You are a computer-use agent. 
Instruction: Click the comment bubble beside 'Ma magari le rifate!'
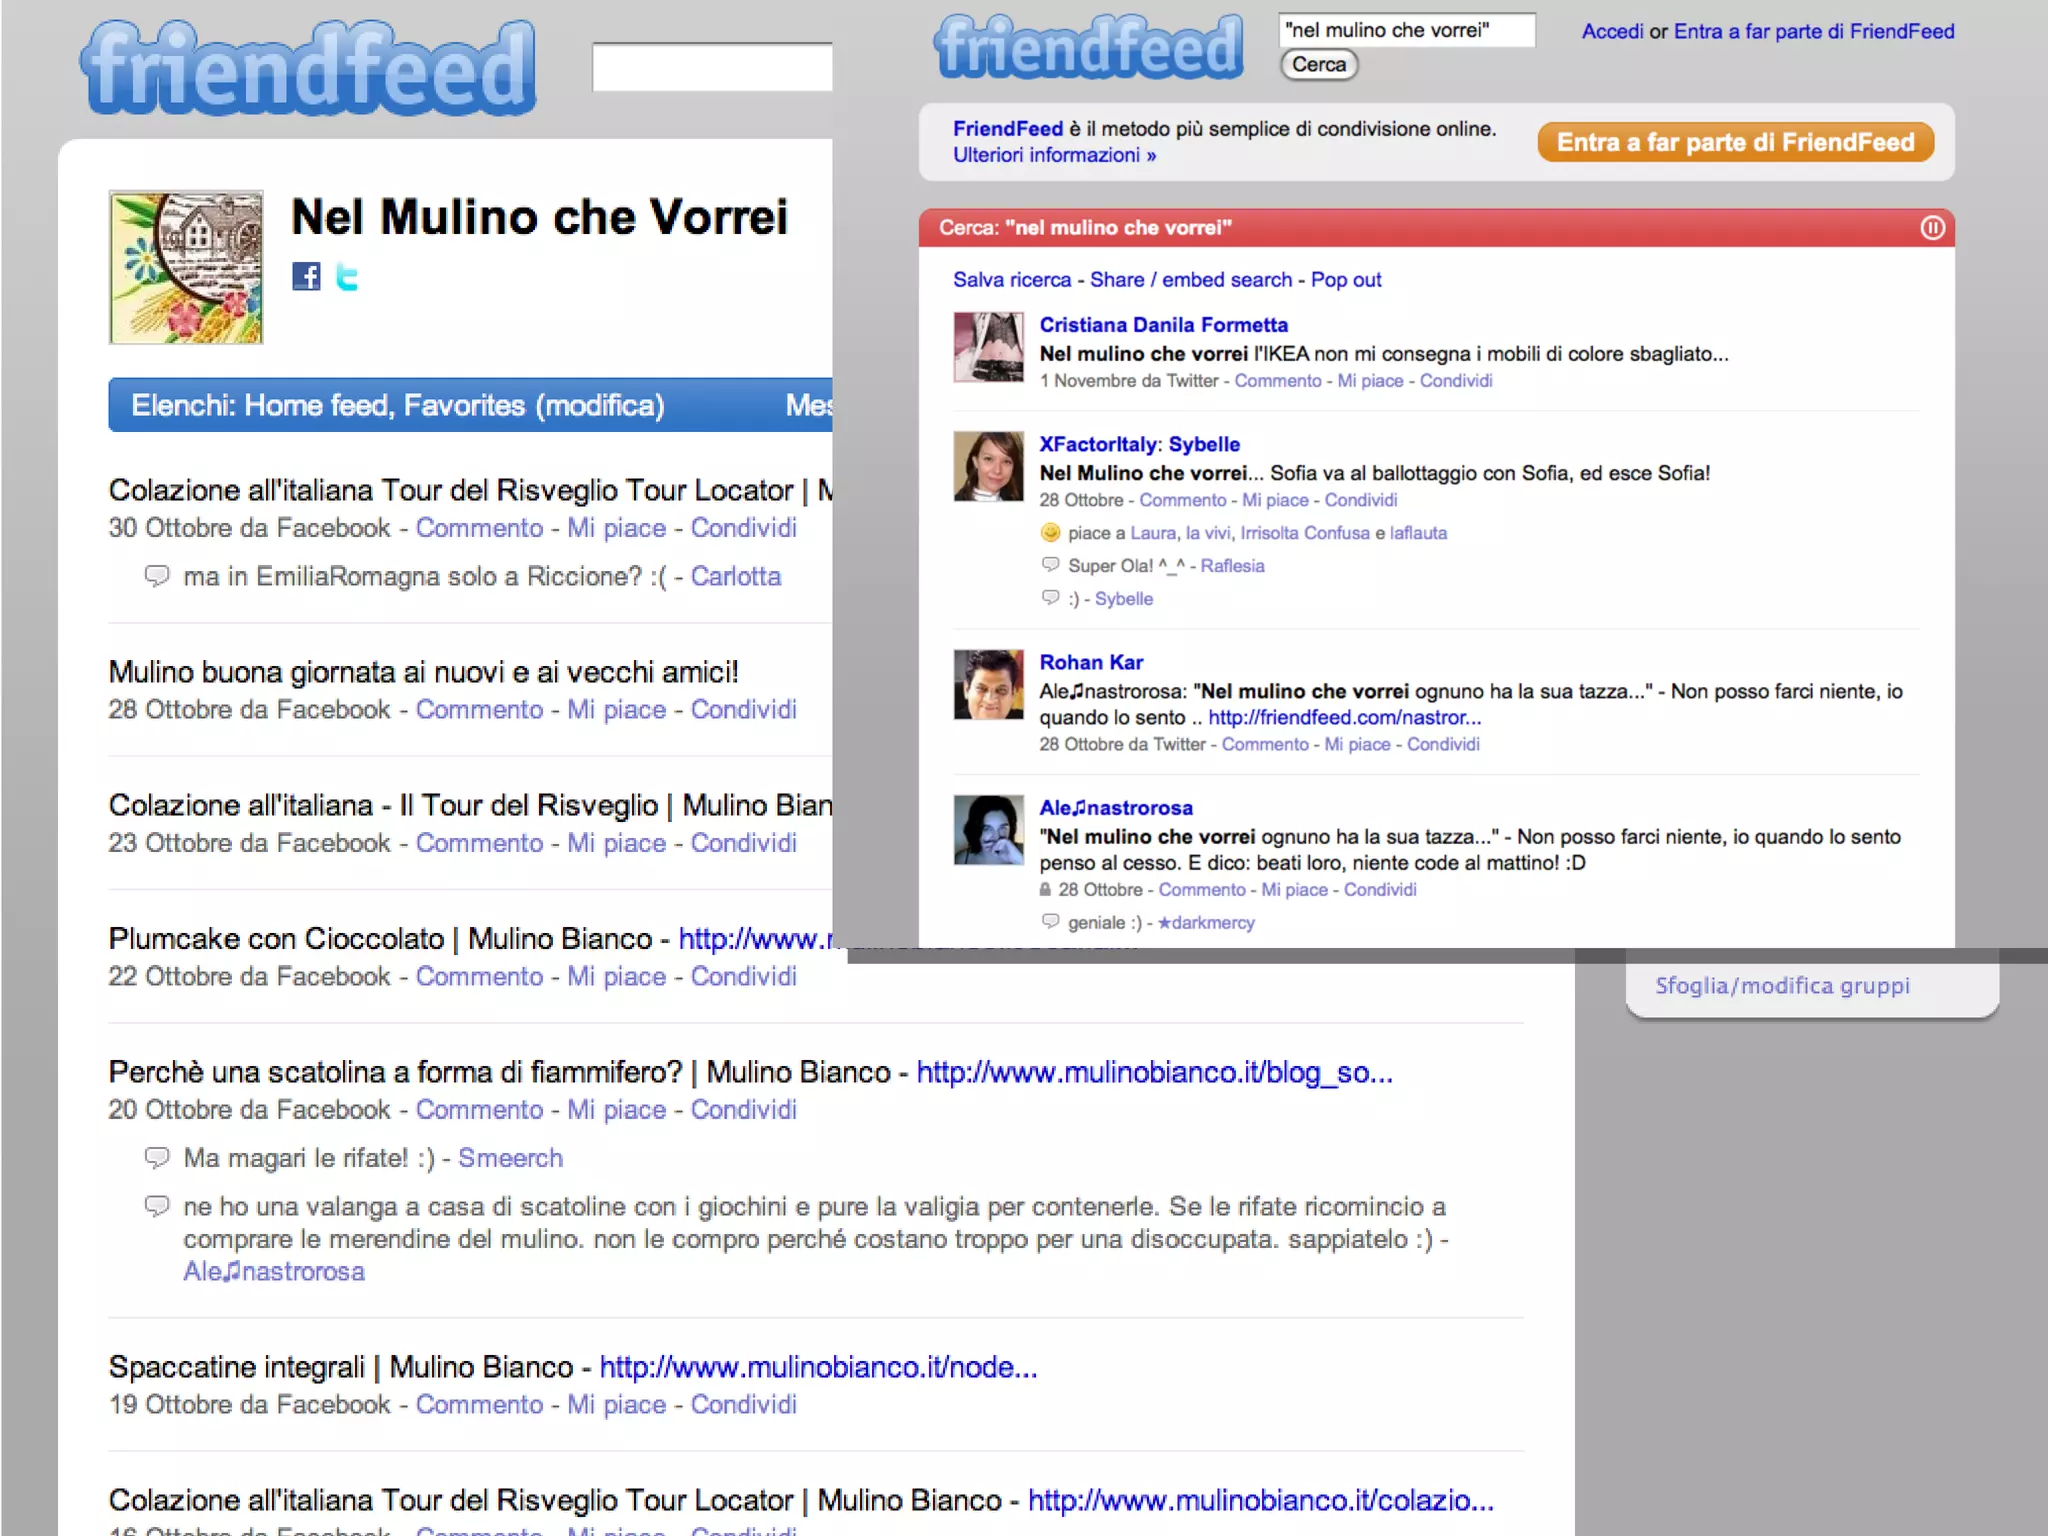156,1157
